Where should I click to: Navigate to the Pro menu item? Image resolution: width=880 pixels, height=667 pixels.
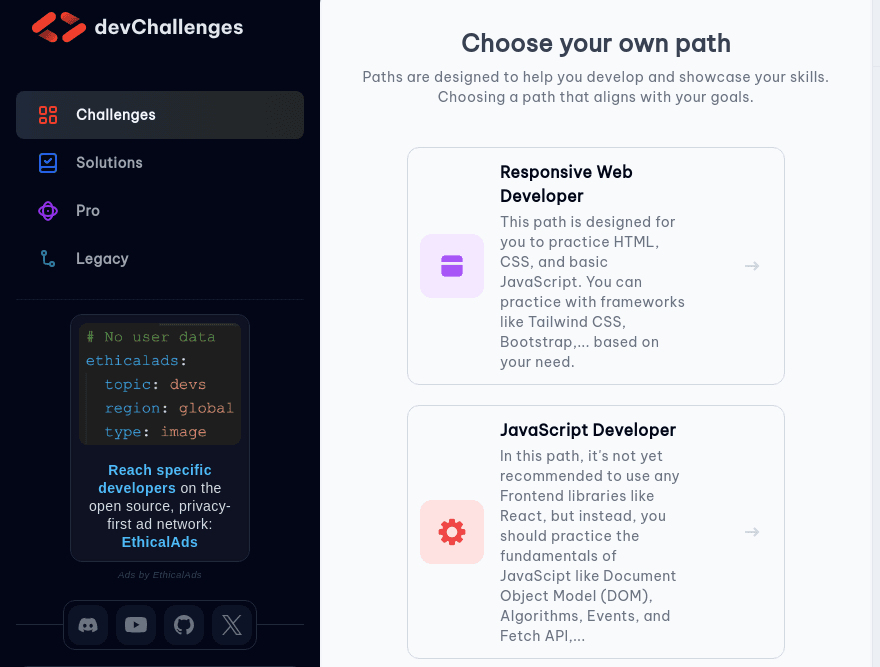click(88, 211)
